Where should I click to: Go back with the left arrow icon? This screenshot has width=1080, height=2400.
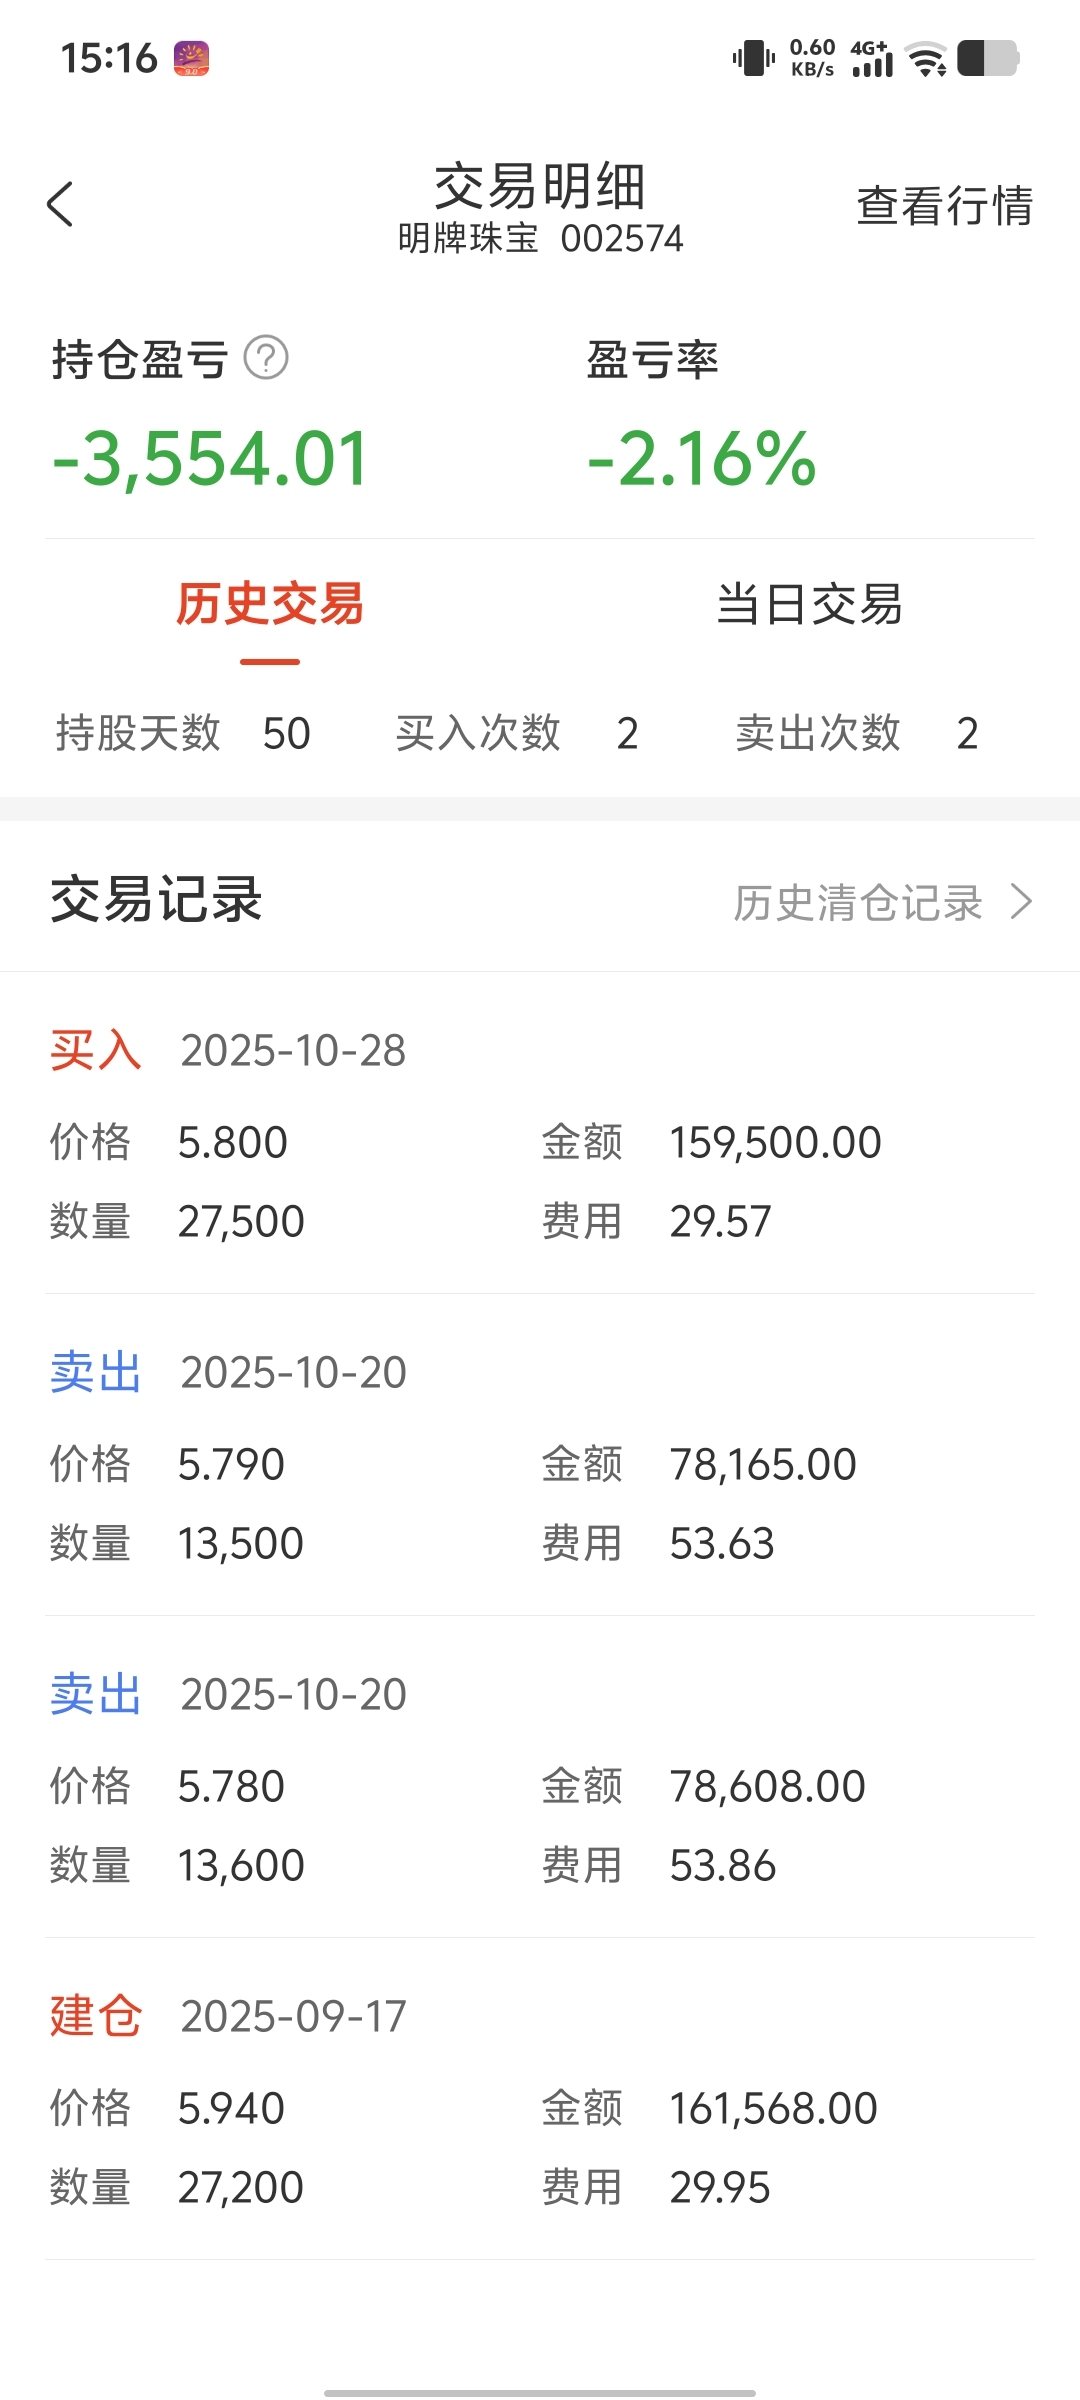[x=60, y=205]
